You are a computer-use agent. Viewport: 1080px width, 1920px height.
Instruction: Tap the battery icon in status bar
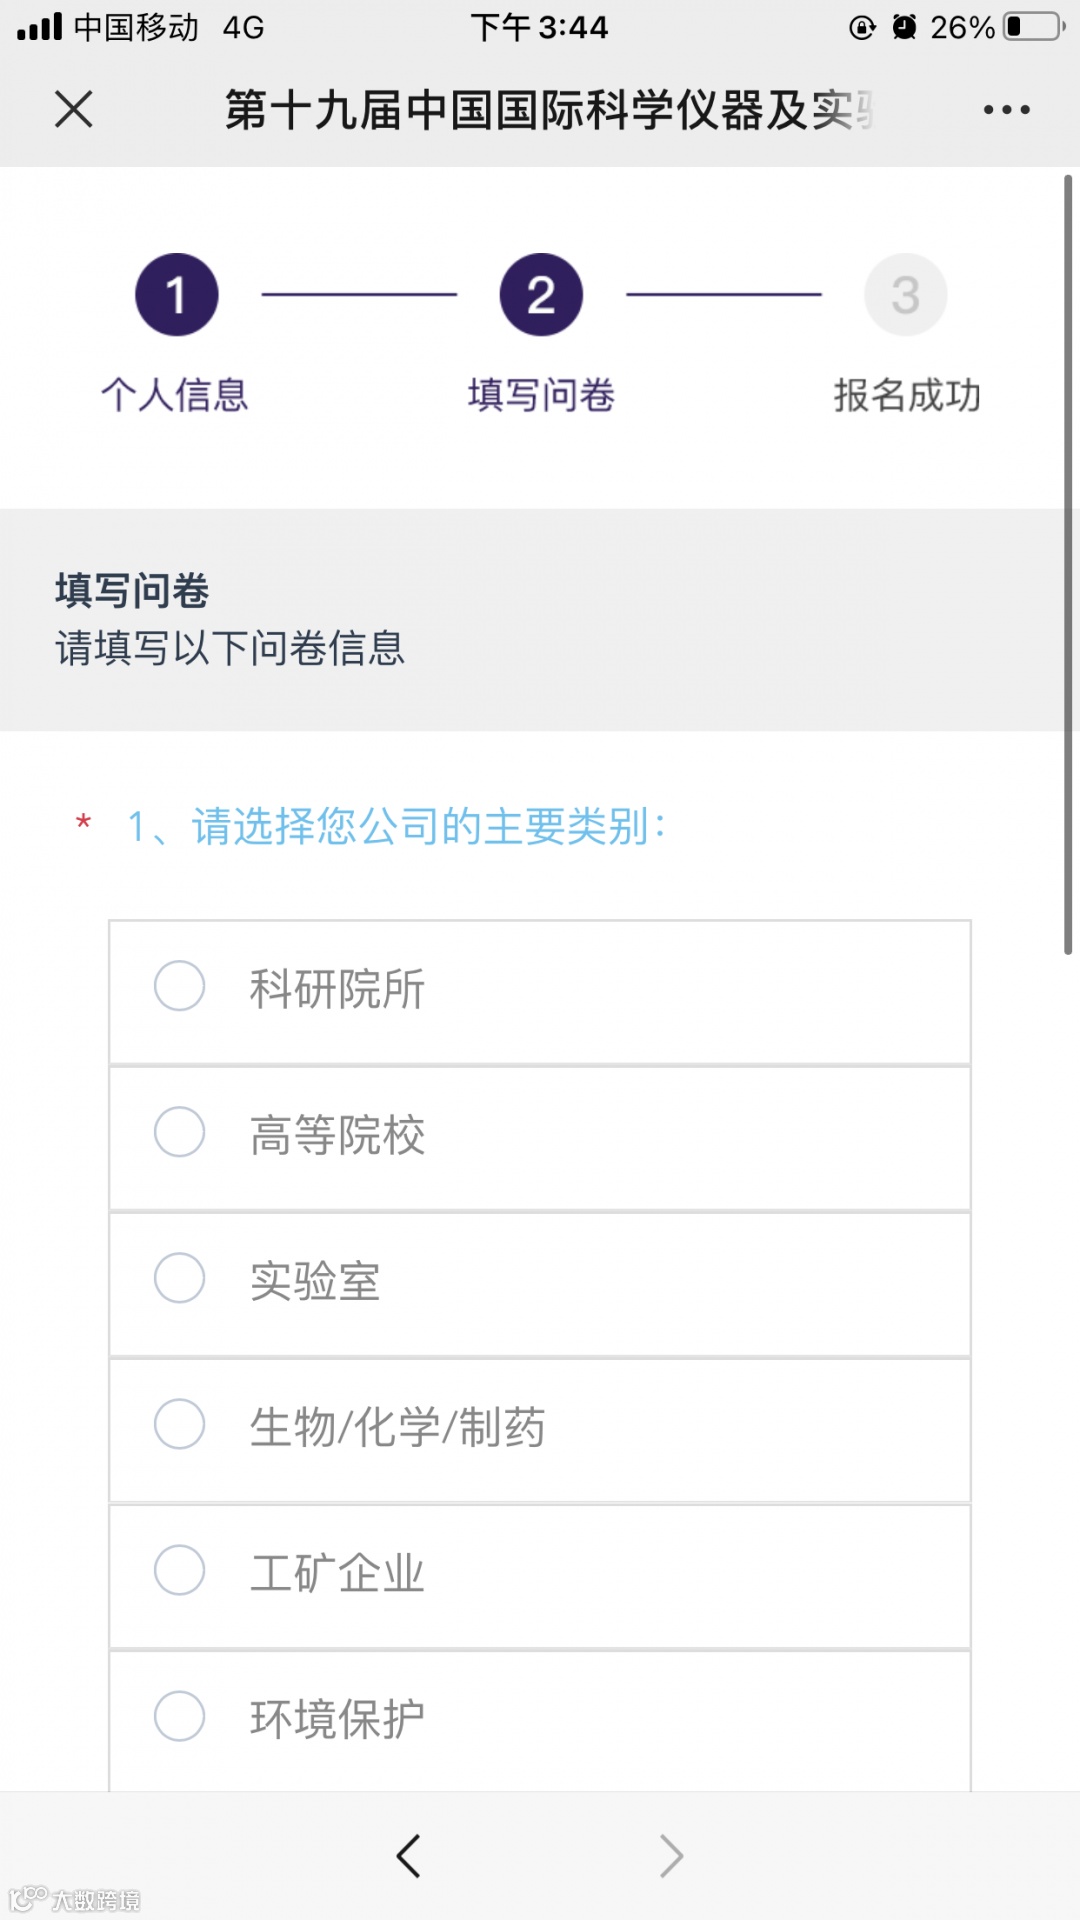pos(1034,27)
